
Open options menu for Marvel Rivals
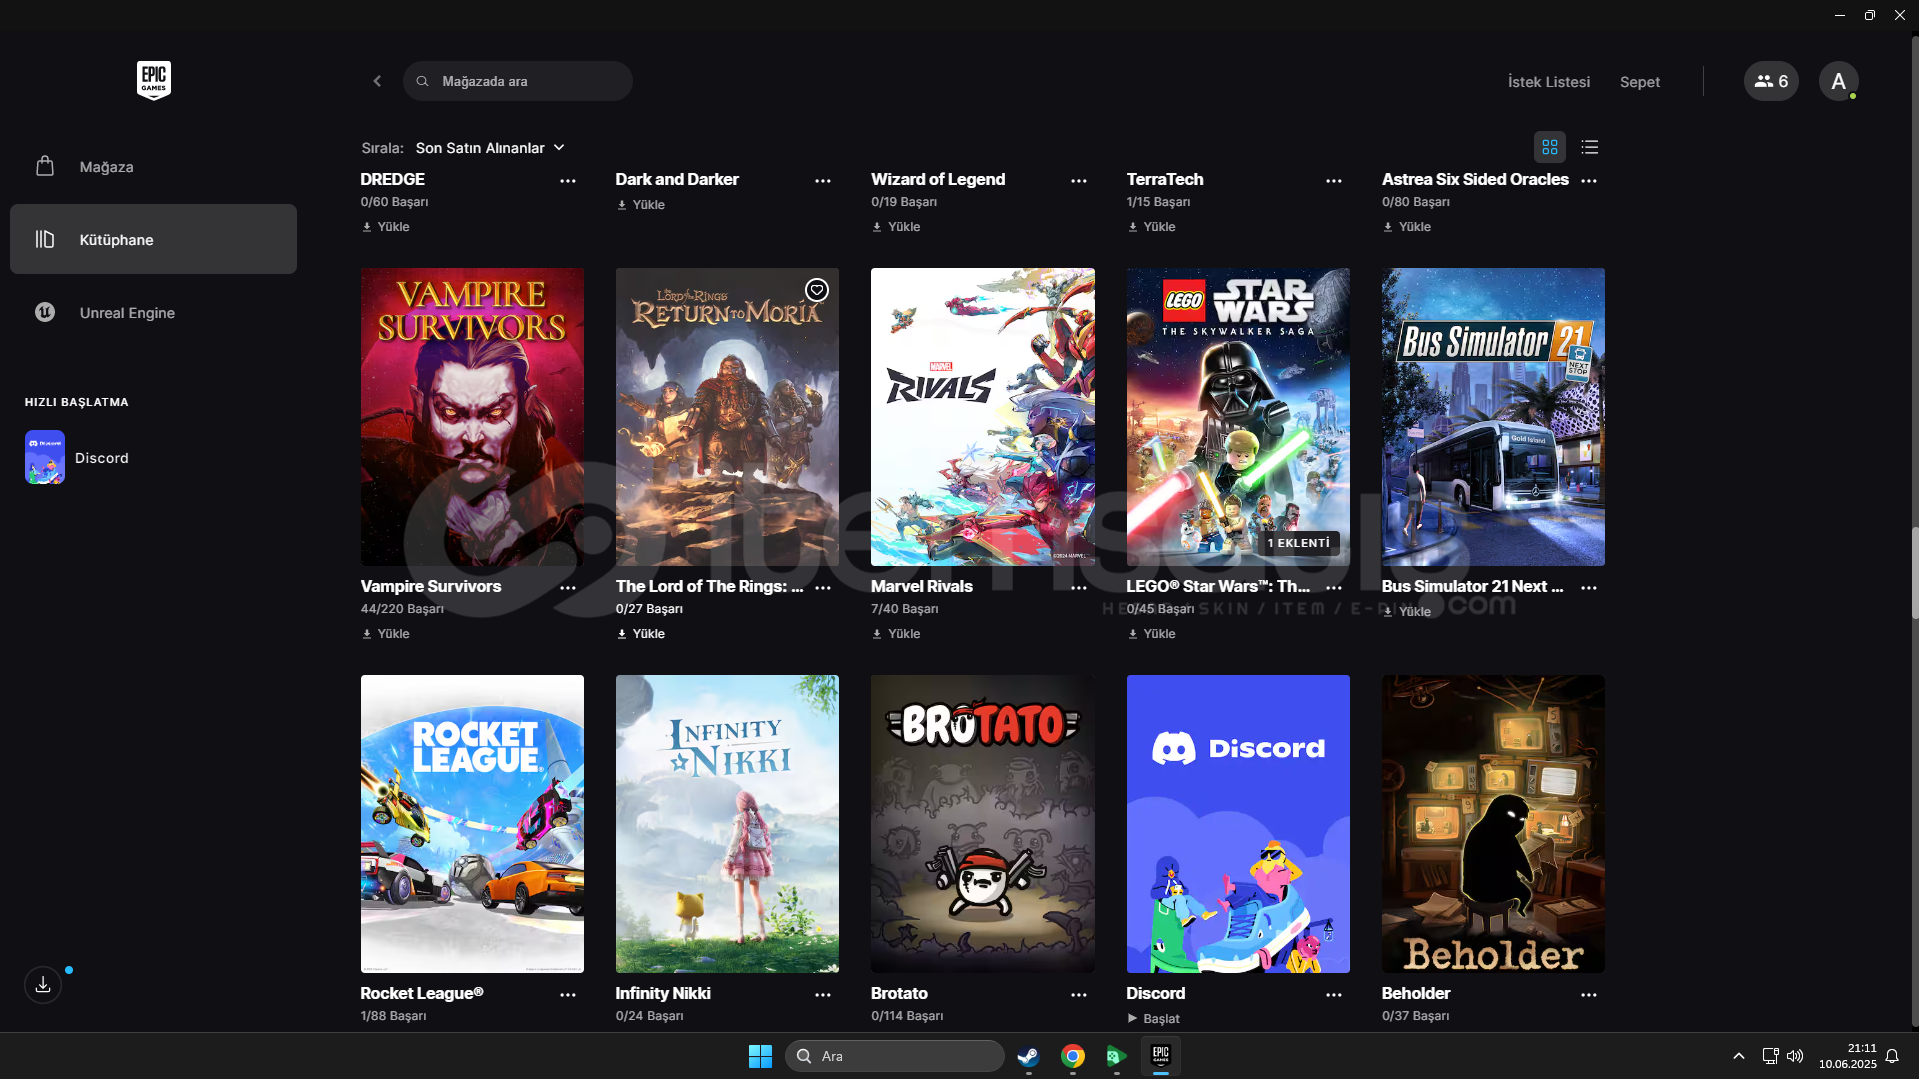(x=1079, y=588)
